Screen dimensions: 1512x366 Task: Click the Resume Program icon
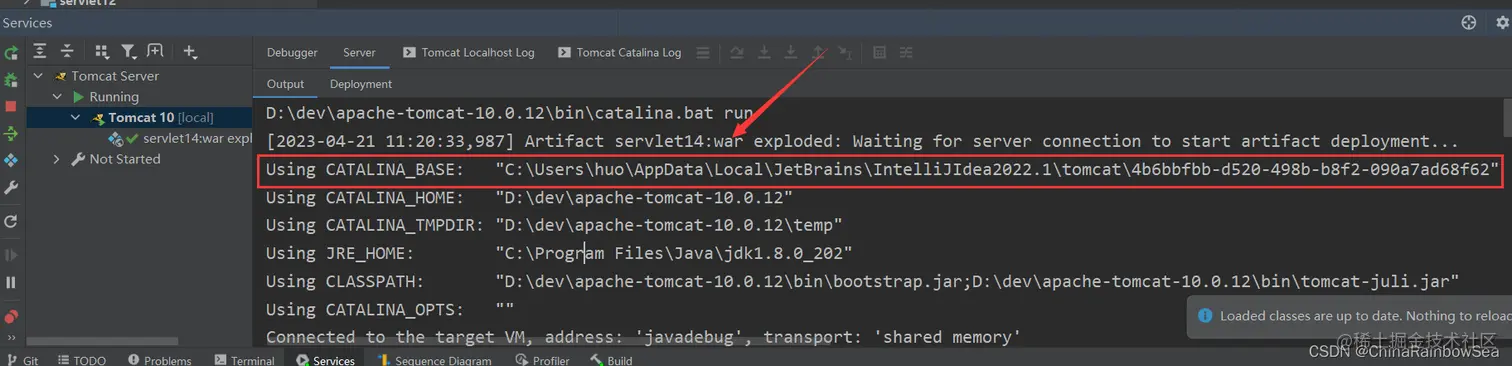click(x=11, y=256)
